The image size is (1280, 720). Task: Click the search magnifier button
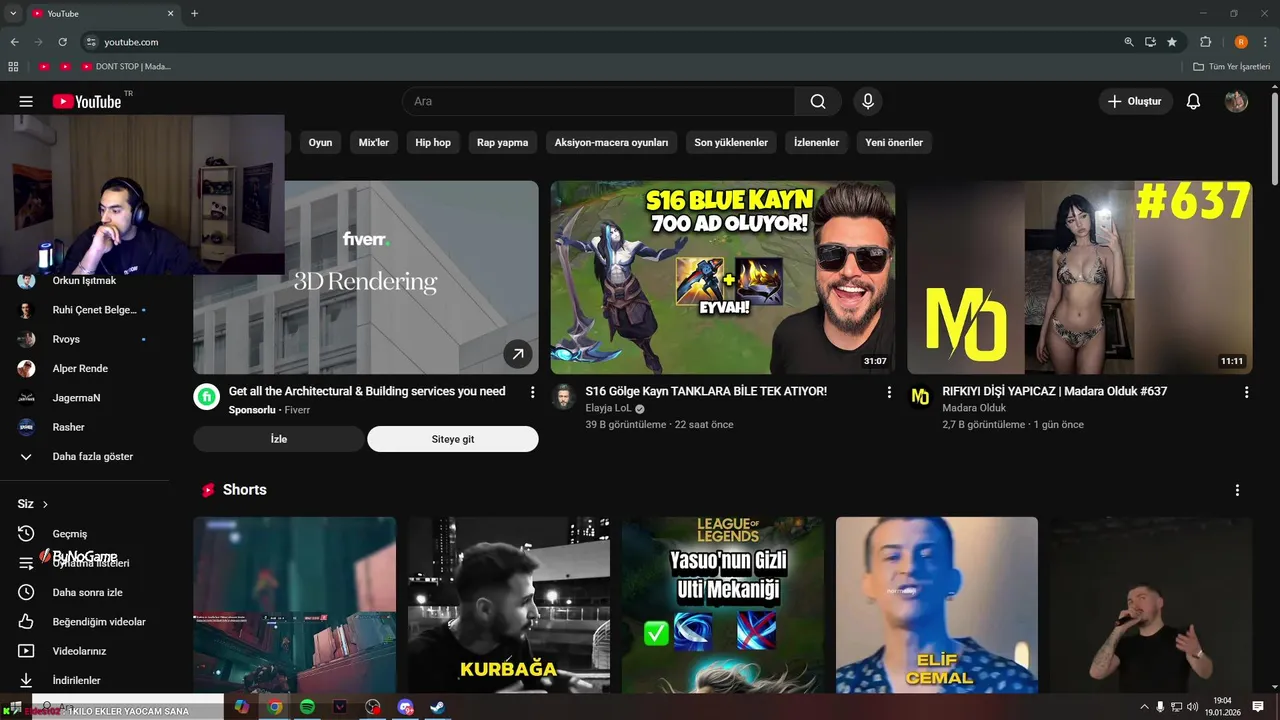pos(818,101)
